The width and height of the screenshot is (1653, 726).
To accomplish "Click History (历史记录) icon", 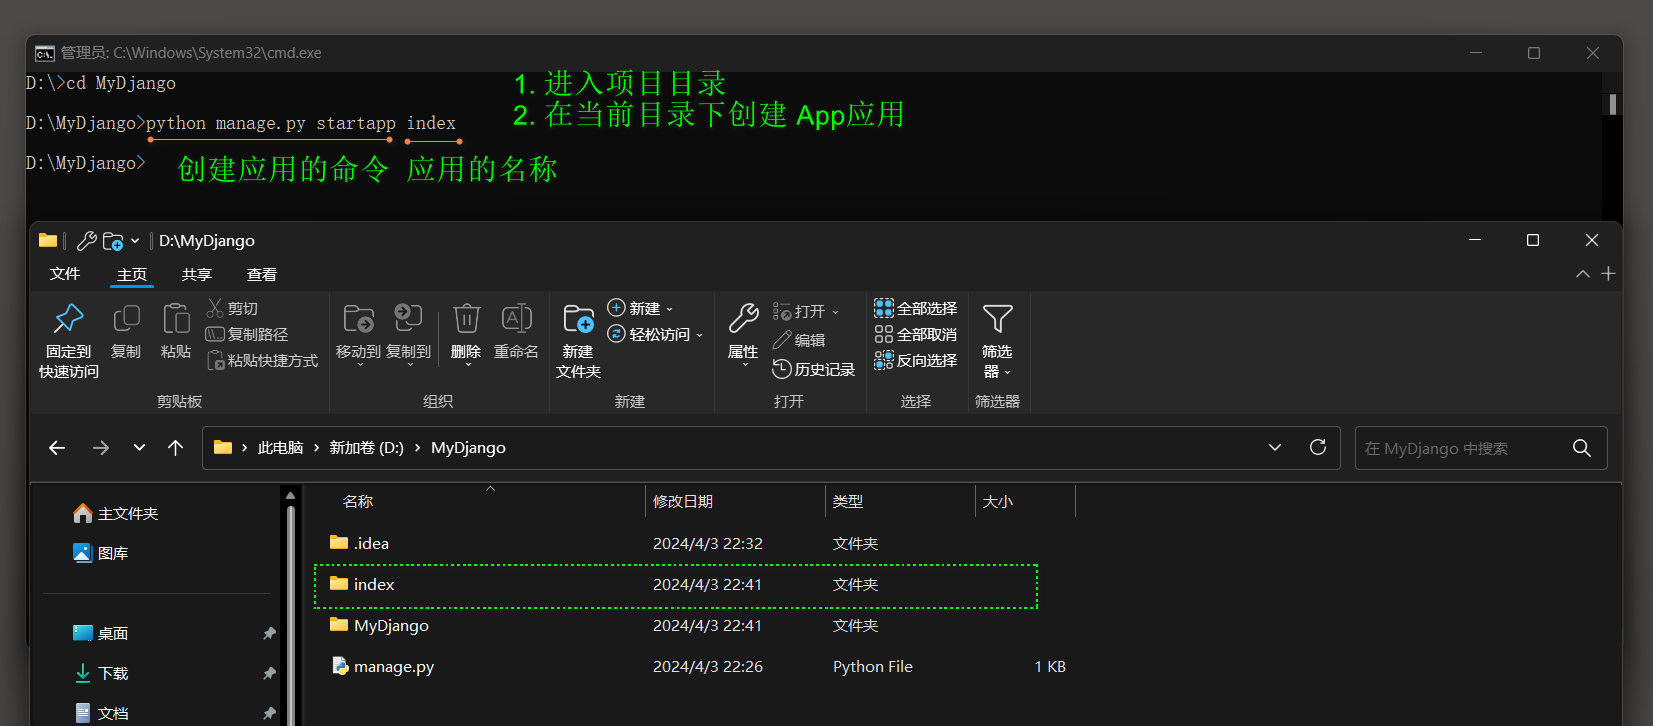I will [782, 370].
